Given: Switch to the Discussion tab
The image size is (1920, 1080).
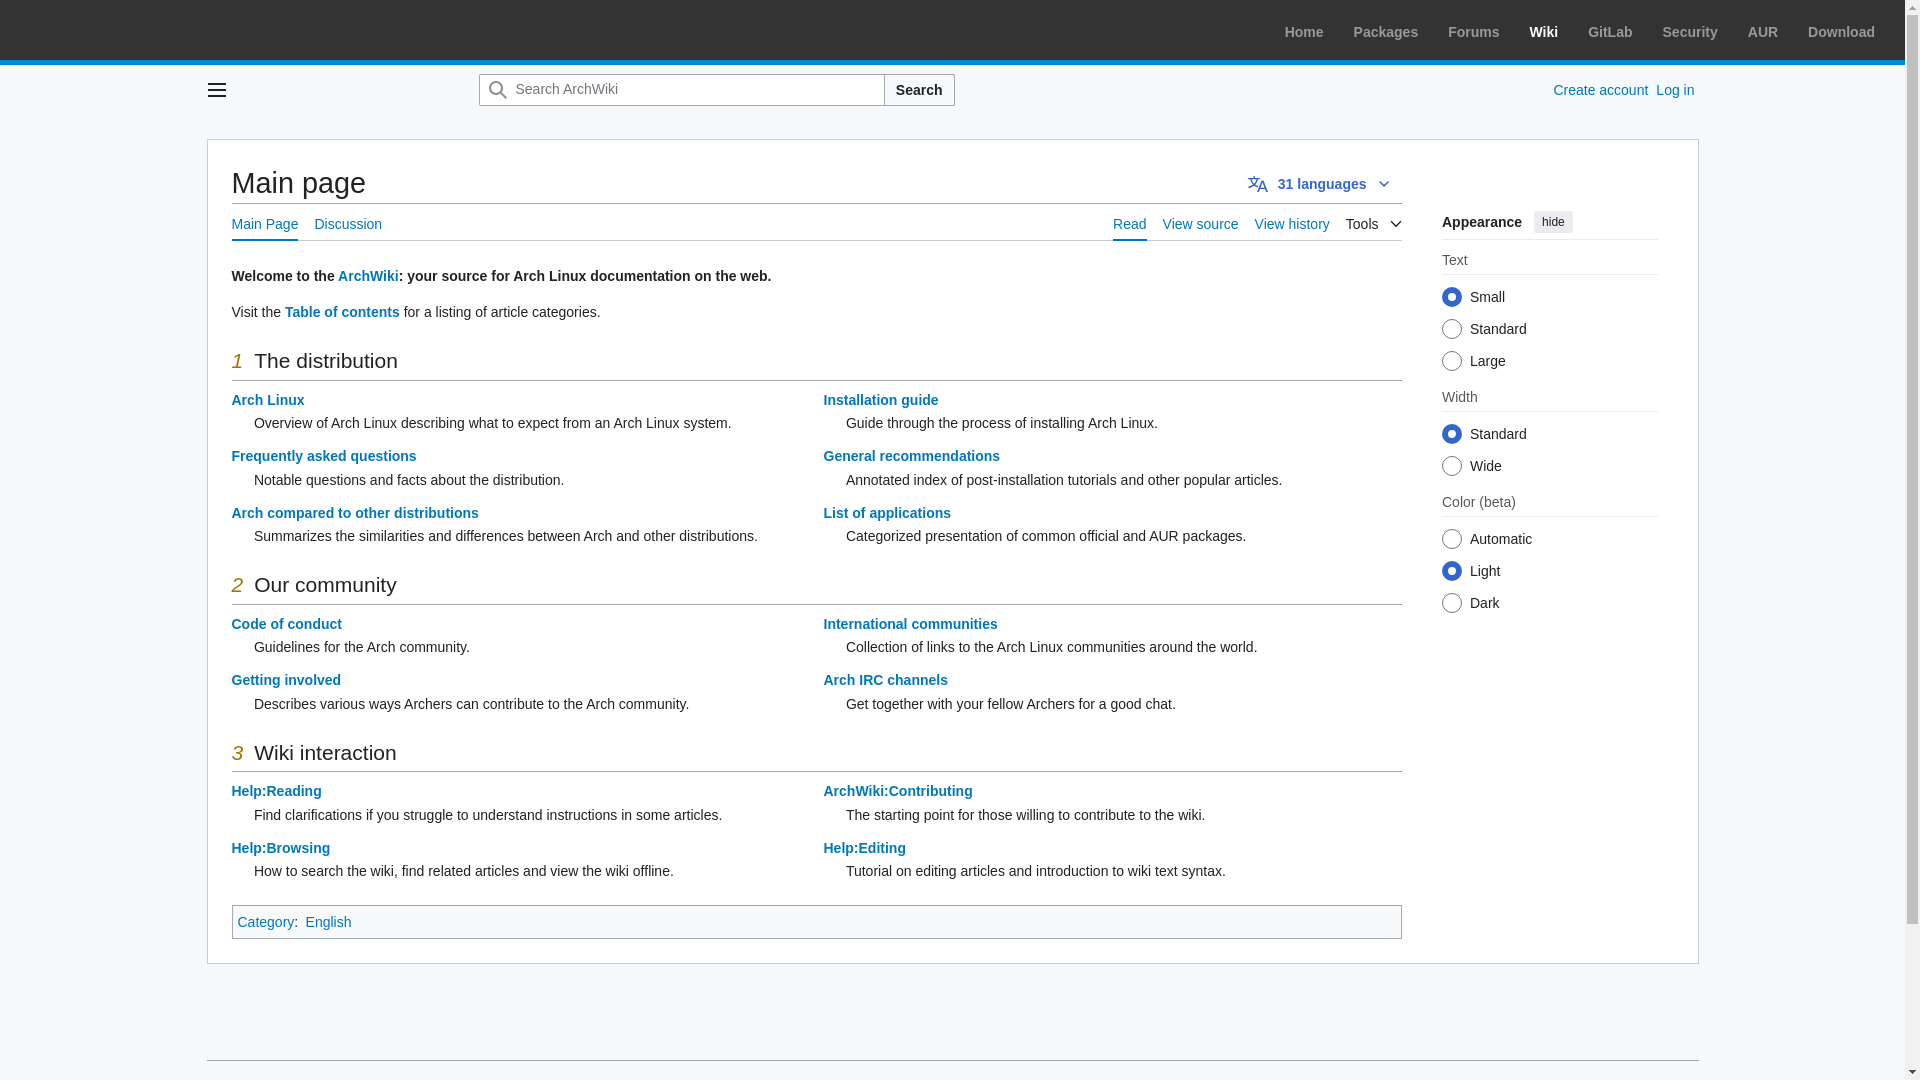Looking at the screenshot, I should coord(348,224).
